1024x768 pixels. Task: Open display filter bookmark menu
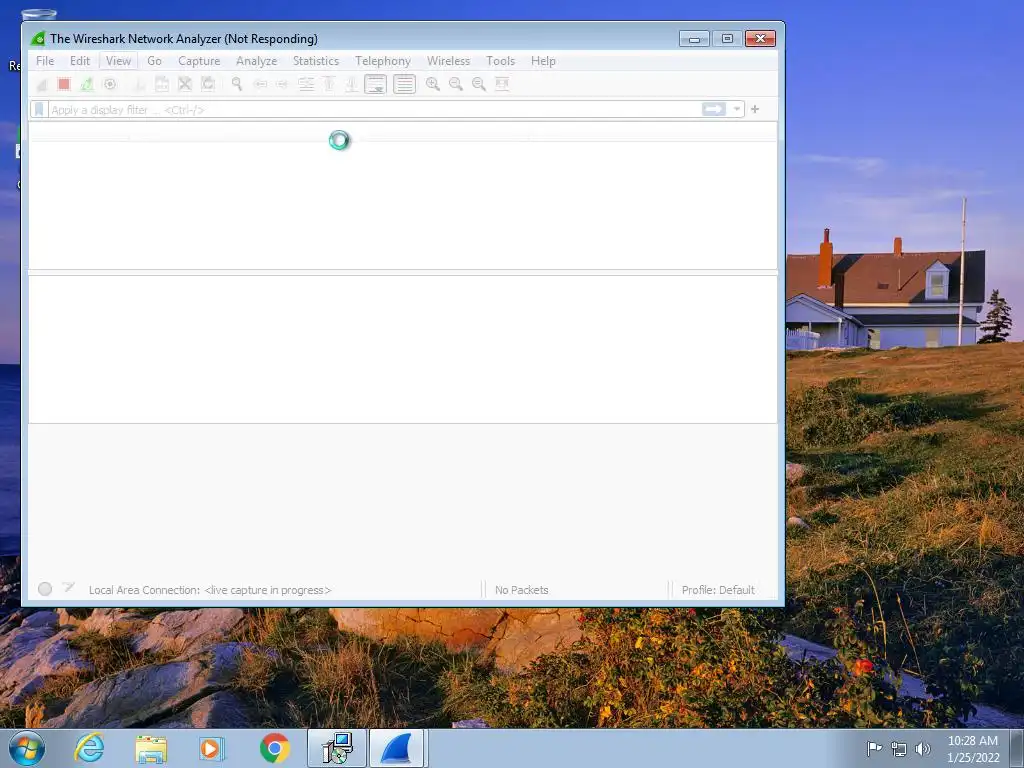(x=39, y=109)
